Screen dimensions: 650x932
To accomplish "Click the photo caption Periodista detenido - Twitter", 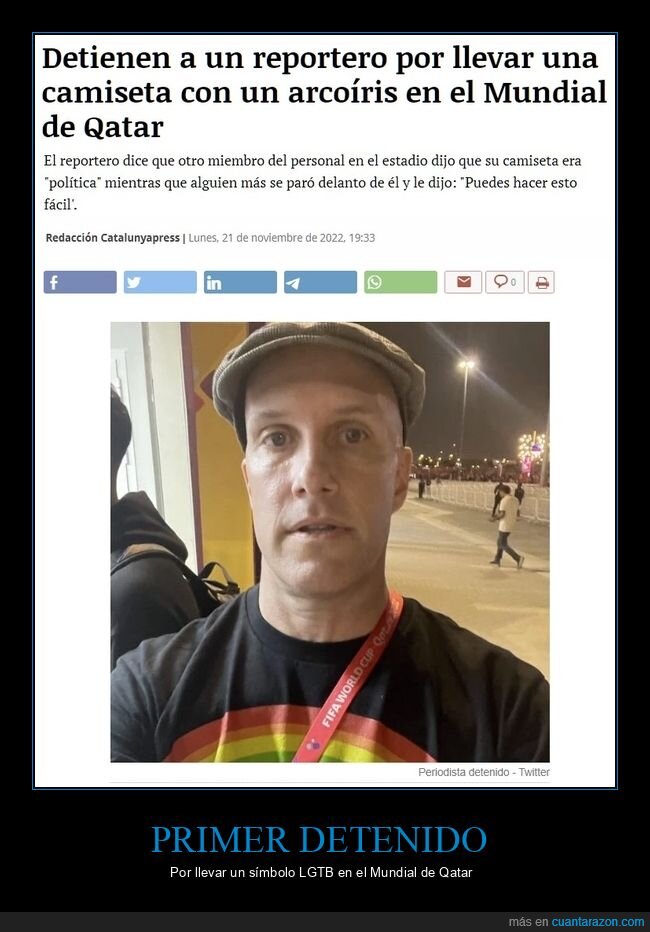I will click(x=484, y=772).
